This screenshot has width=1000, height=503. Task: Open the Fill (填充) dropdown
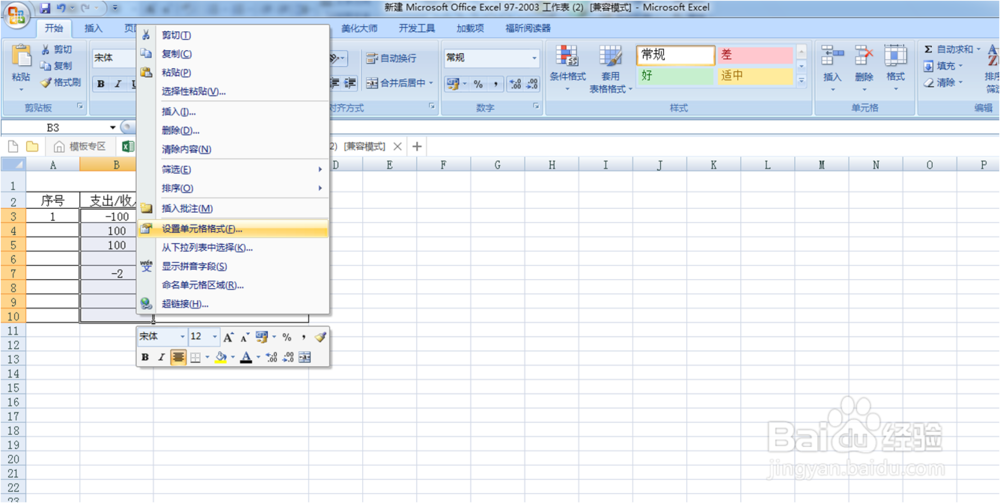(x=943, y=66)
